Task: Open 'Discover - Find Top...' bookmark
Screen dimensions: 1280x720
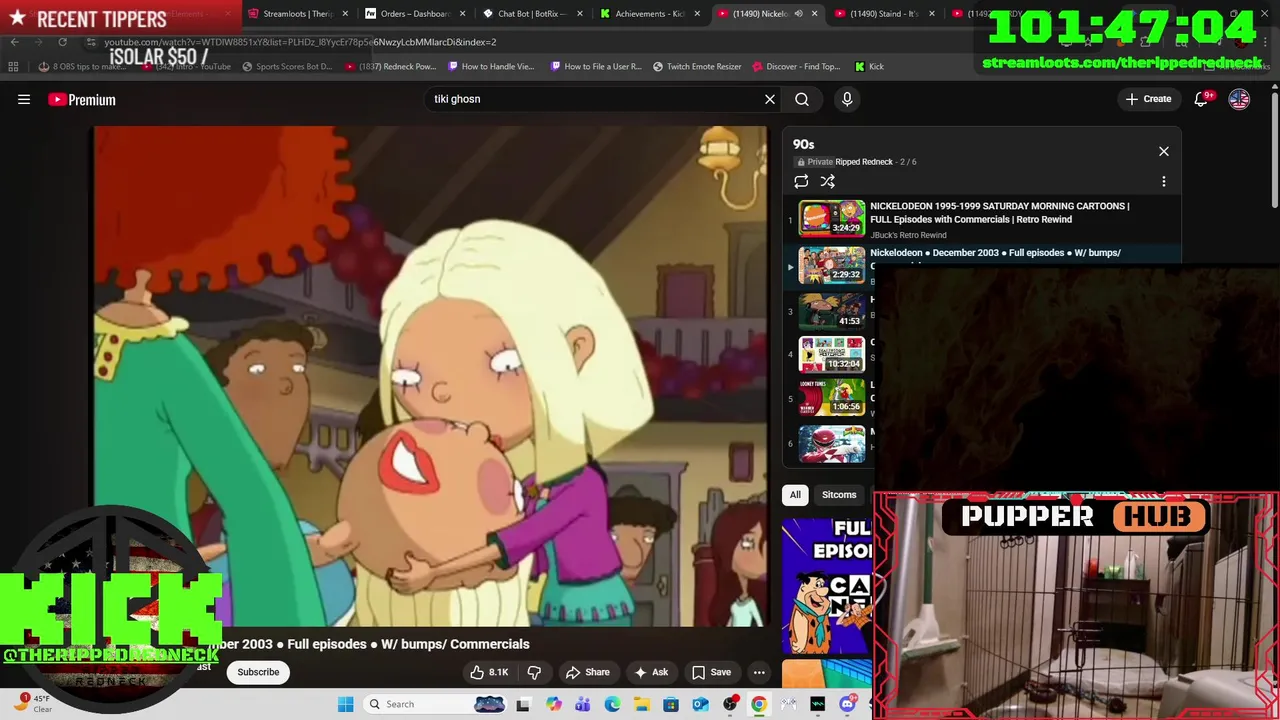Action: pos(796,67)
